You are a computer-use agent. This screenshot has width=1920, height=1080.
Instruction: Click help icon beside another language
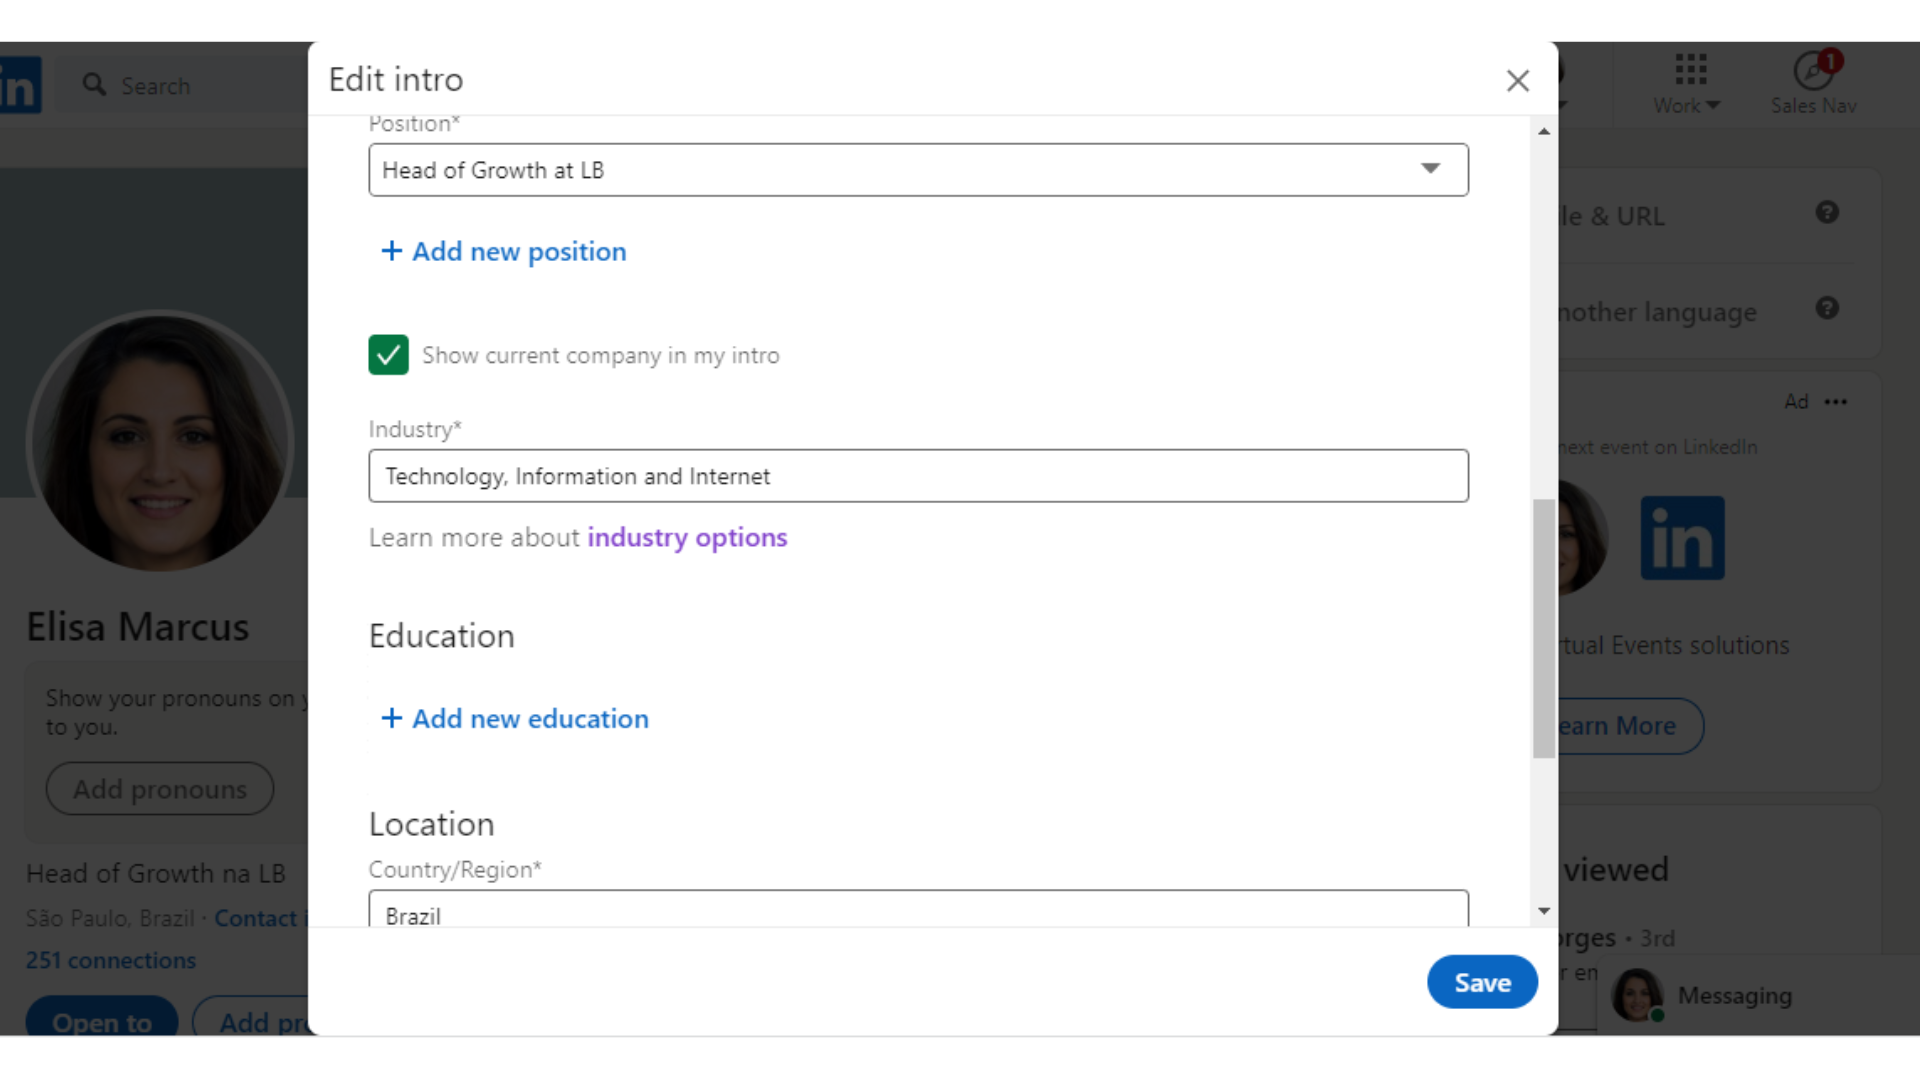1827,309
